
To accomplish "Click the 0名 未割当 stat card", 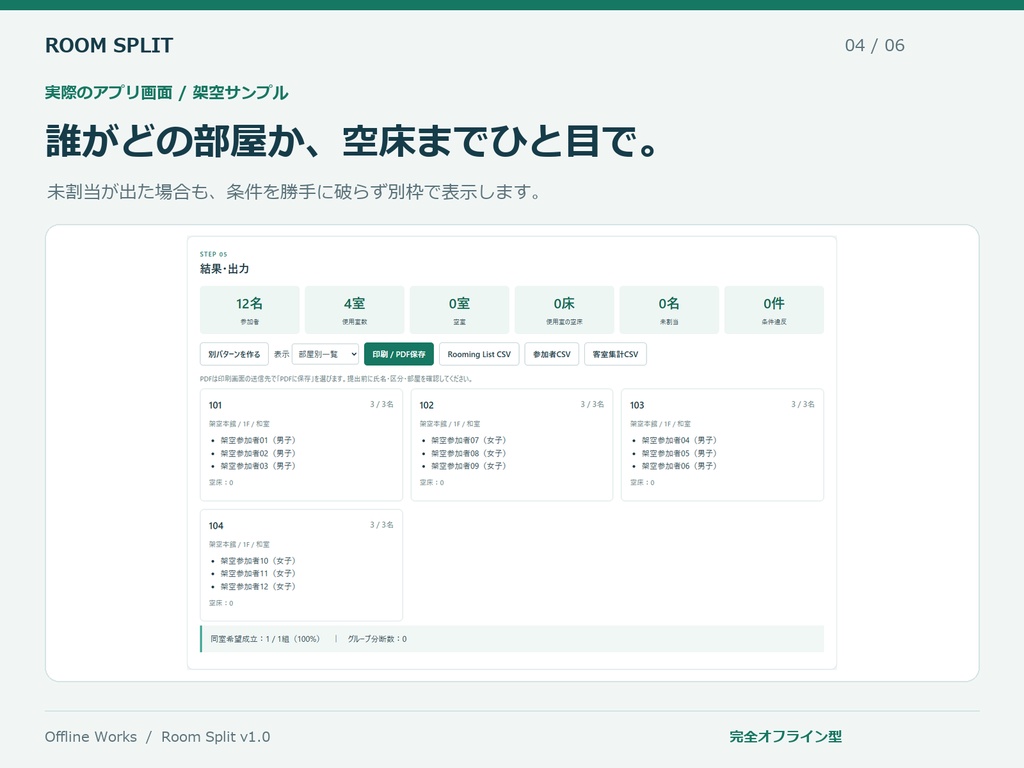I will point(669,310).
